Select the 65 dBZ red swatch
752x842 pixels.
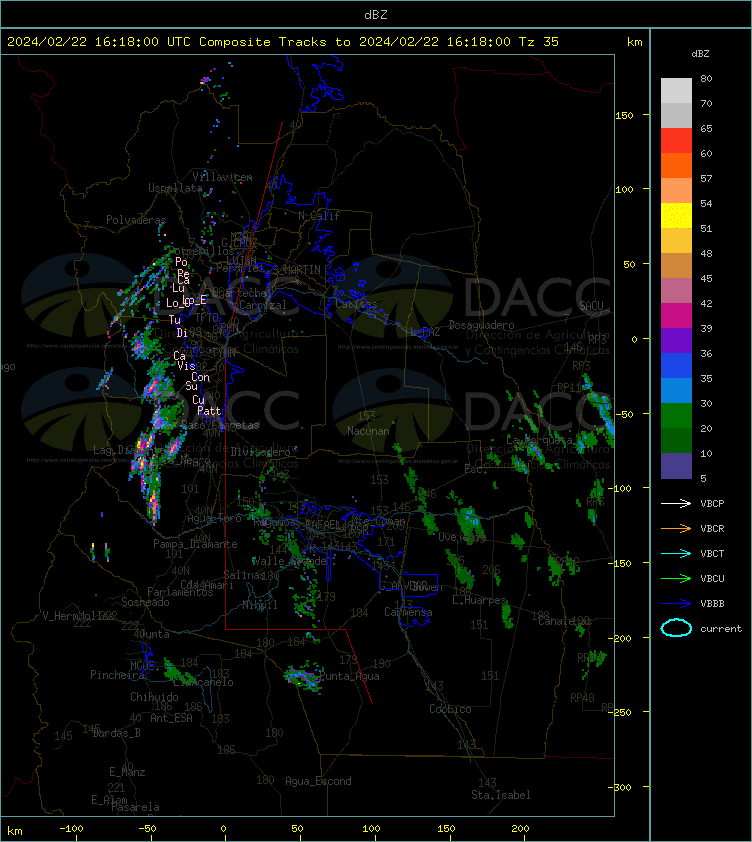click(x=676, y=140)
